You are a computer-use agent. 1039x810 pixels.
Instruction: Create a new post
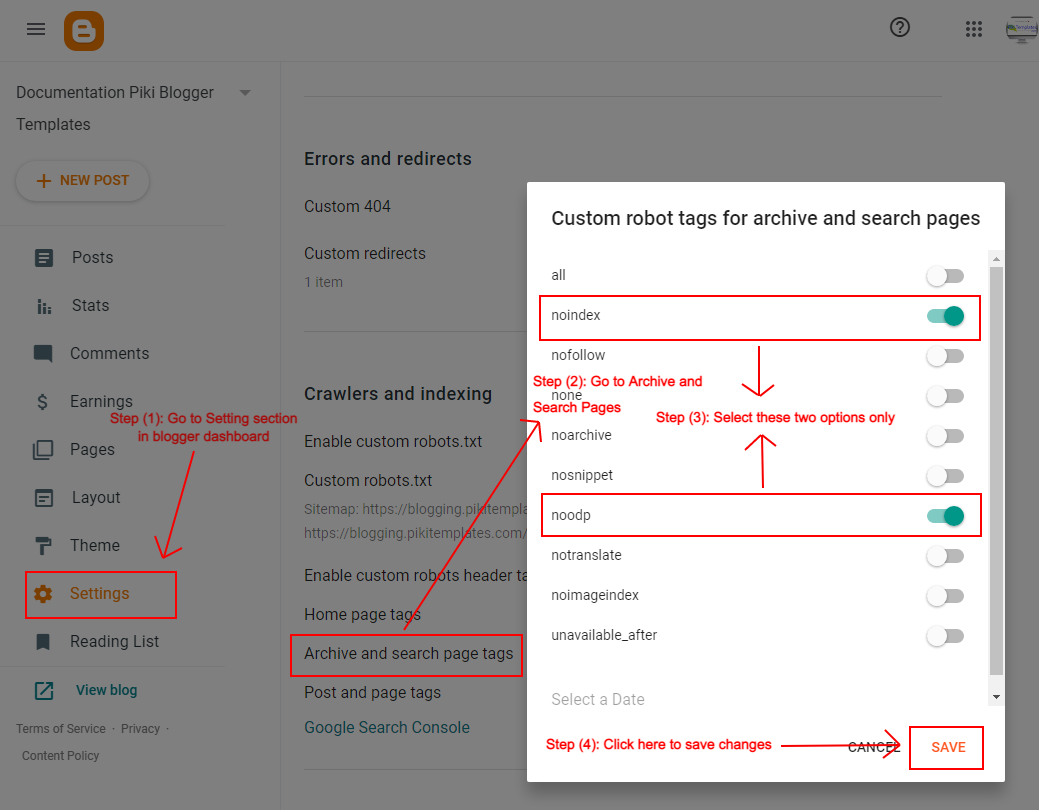(x=82, y=181)
